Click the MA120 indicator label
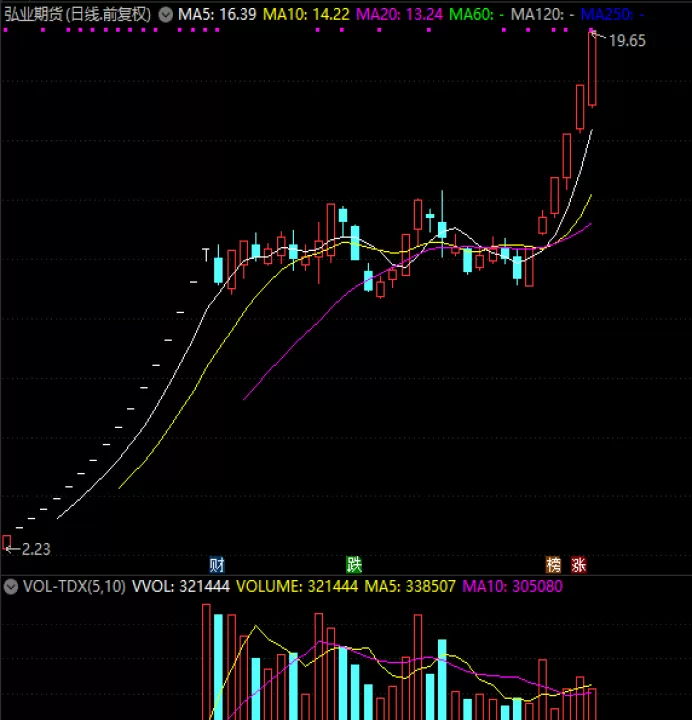 tap(542, 15)
